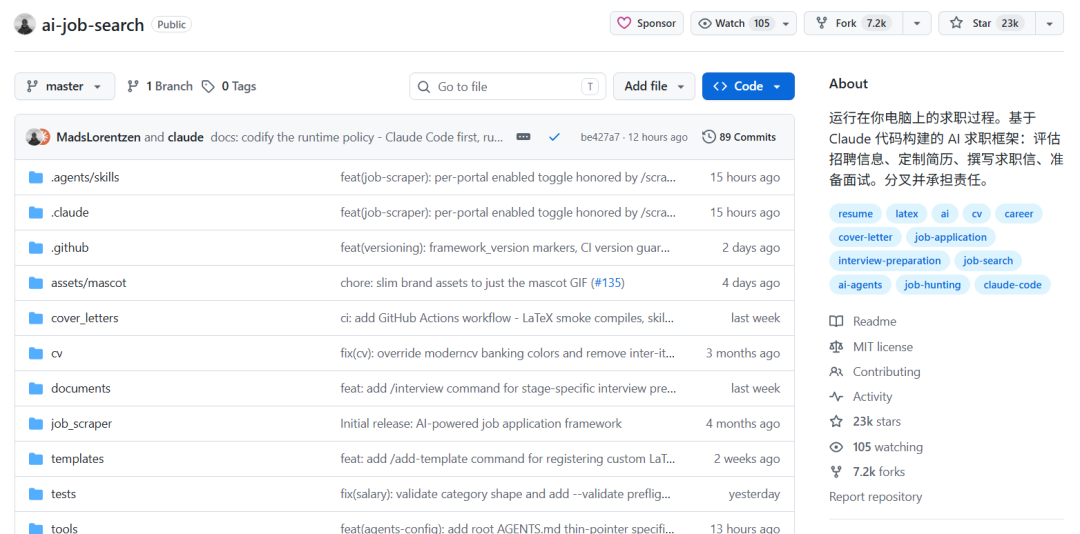The image size is (1080, 534).
Task: Select the latex topic tag
Action: (x=906, y=214)
